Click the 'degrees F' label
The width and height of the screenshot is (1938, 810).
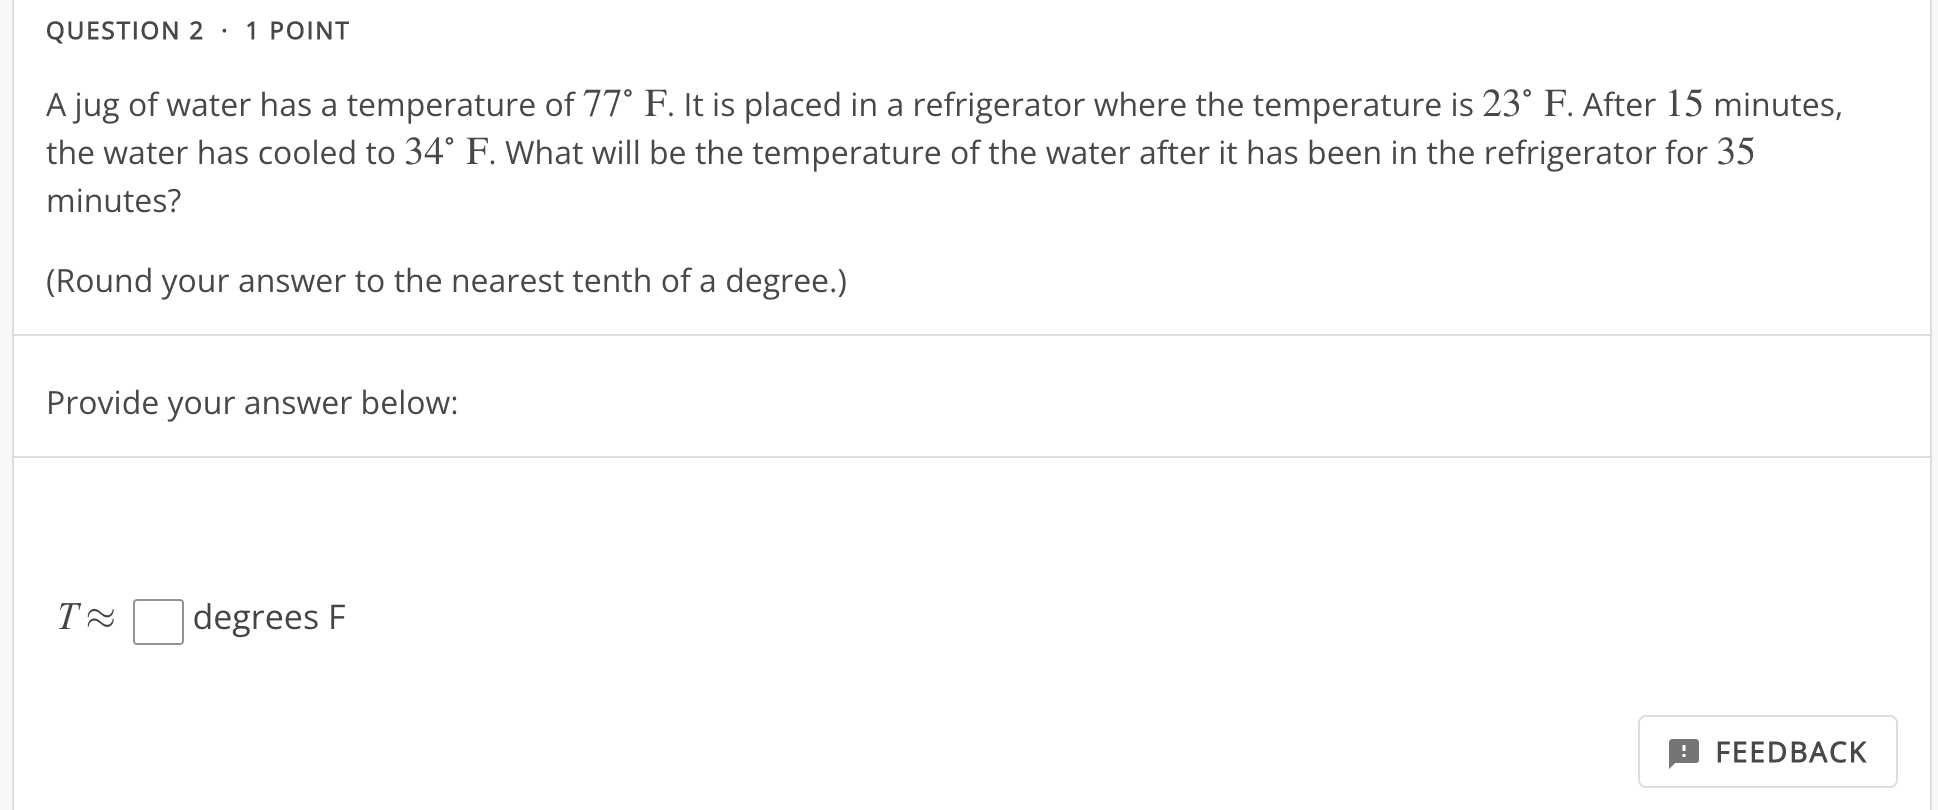(x=268, y=617)
